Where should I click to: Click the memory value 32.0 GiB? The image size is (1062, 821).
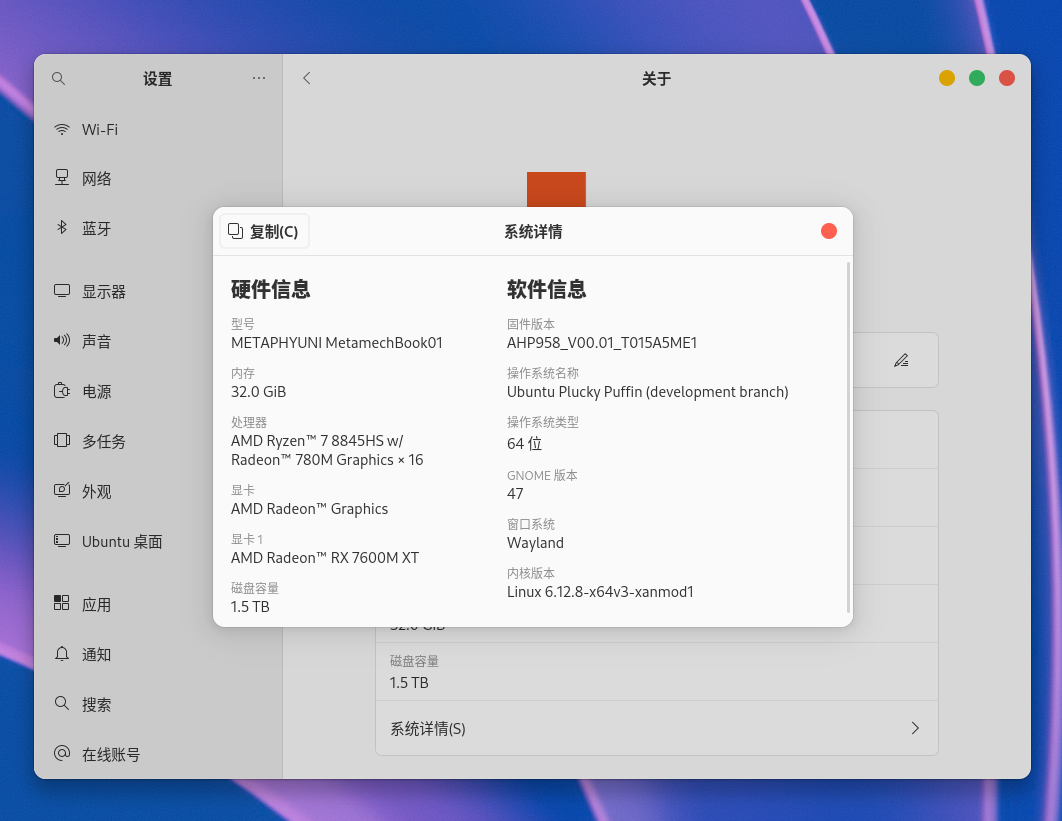tap(259, 392)
